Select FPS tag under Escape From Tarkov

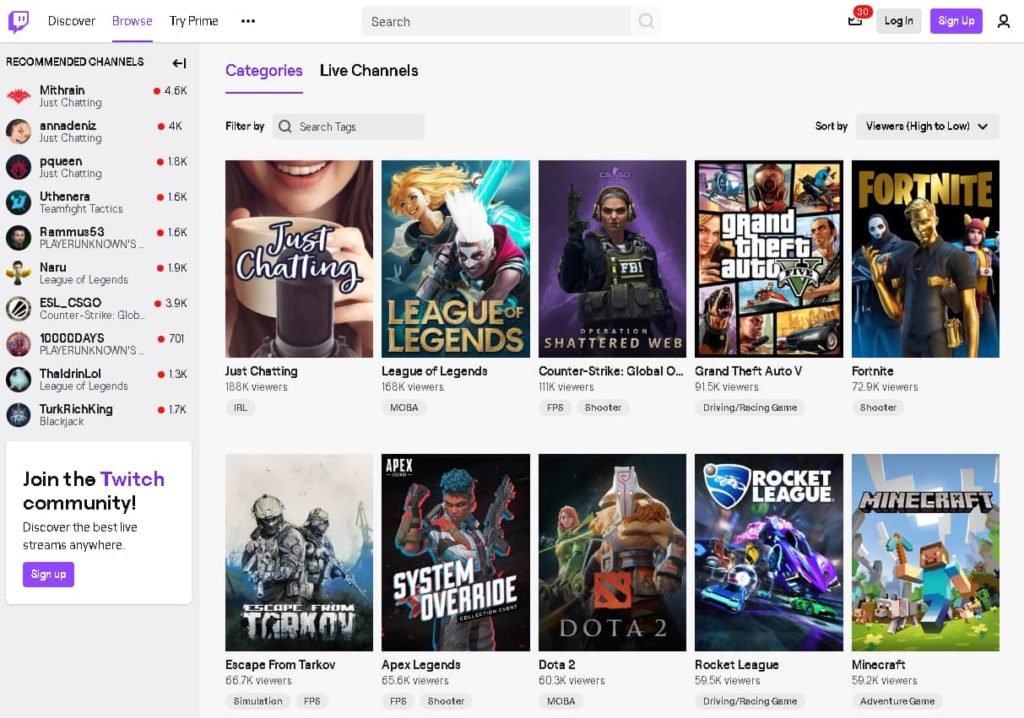click(312, 701)
